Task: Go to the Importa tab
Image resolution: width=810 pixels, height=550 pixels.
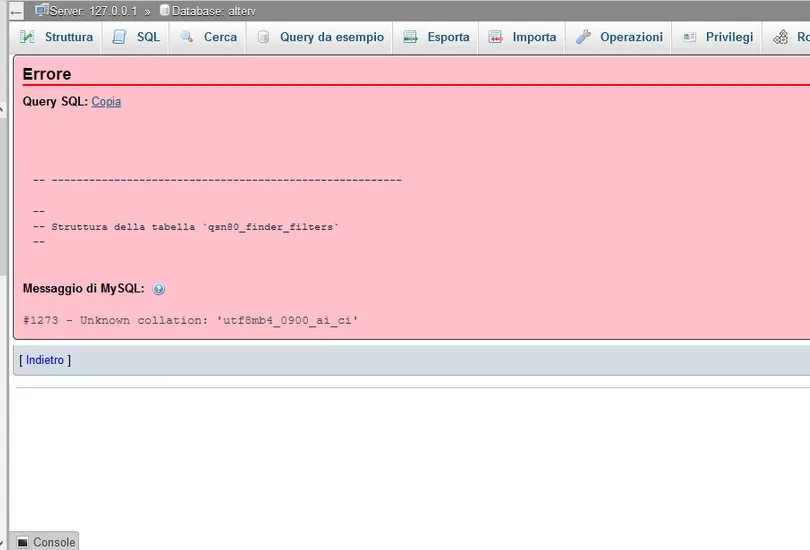Action: coord(522,37)
